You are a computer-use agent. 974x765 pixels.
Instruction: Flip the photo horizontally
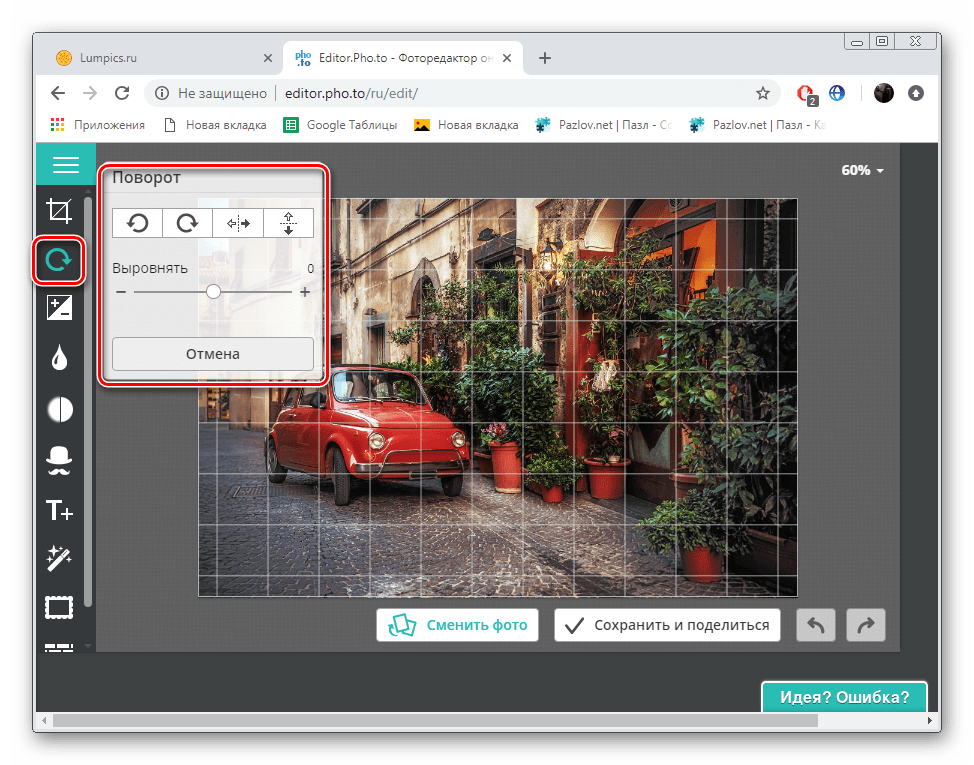tap(238, 223)
